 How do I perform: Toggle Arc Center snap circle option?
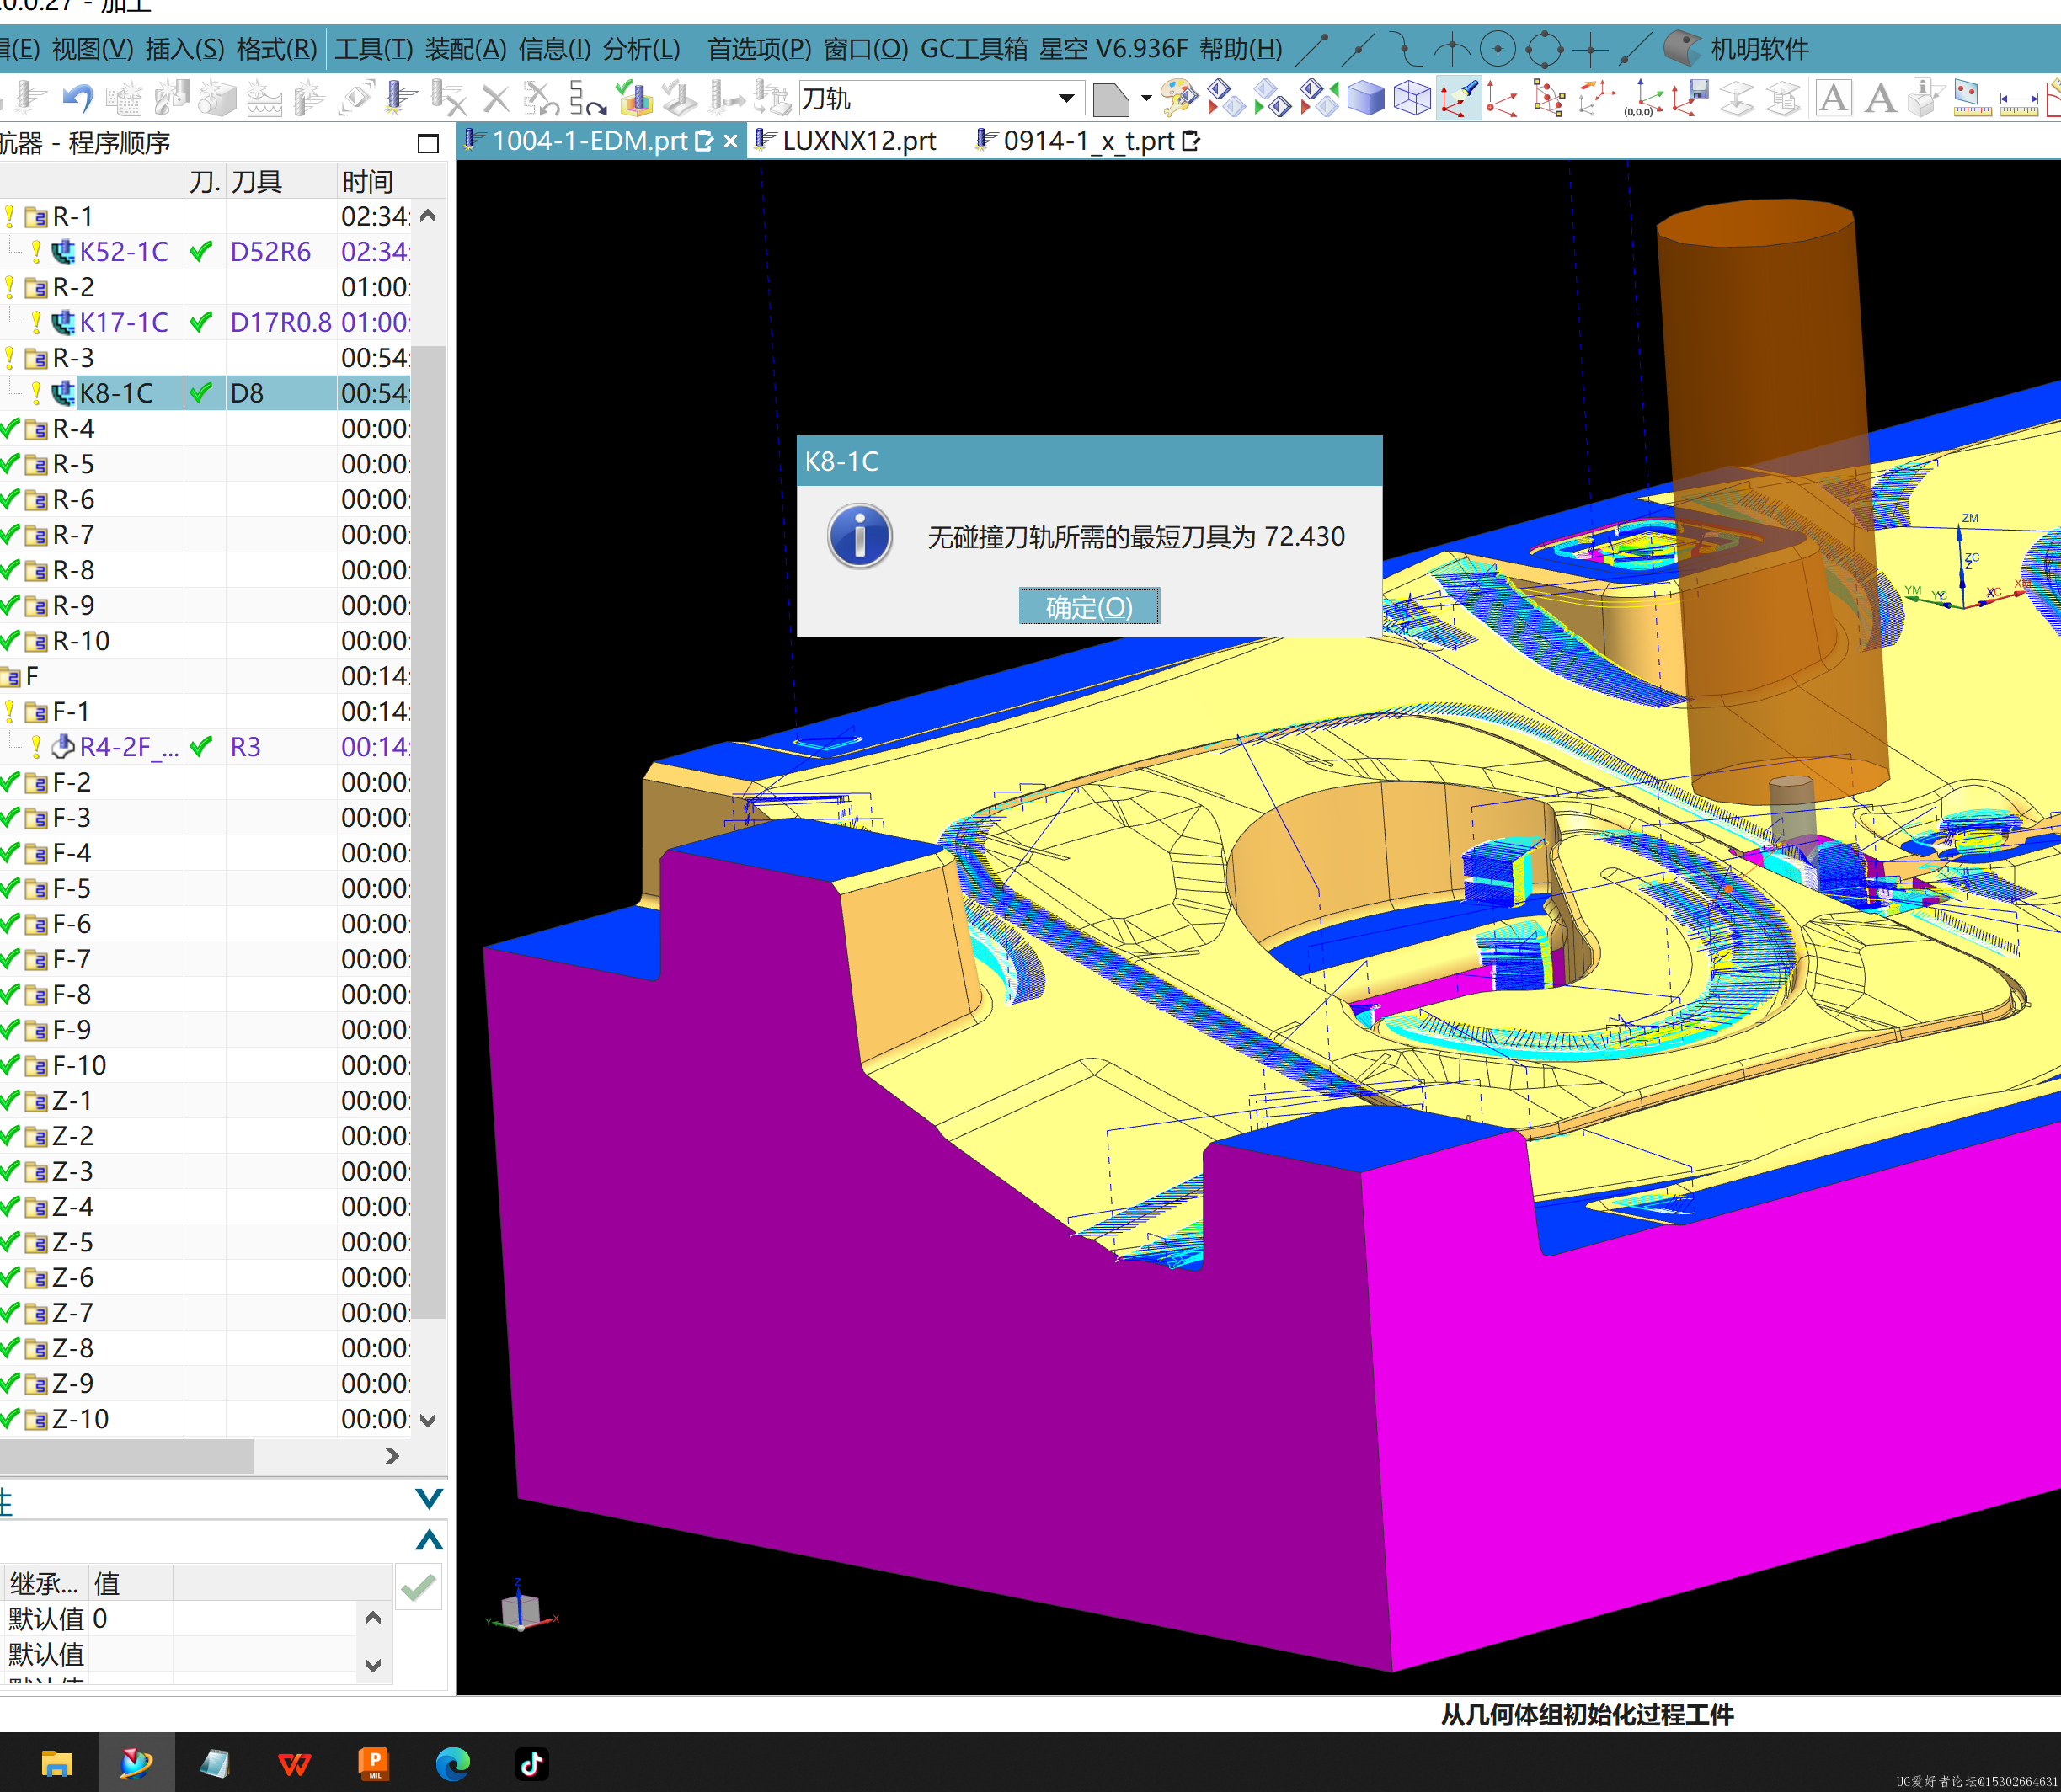(x=1497, y=47)
